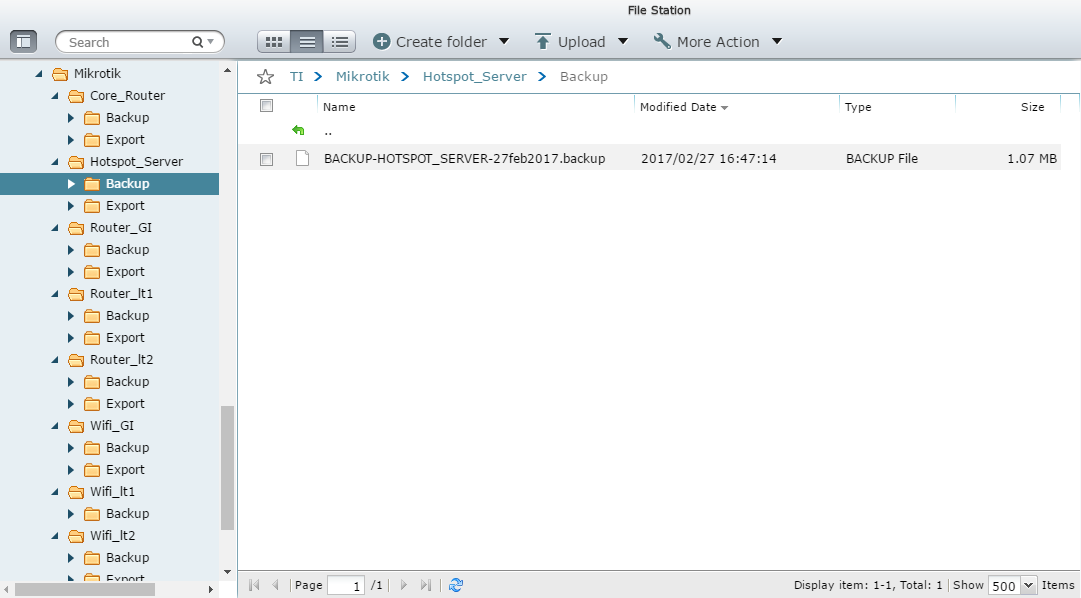Add current folder to favorites star

(x=265, y=77)
